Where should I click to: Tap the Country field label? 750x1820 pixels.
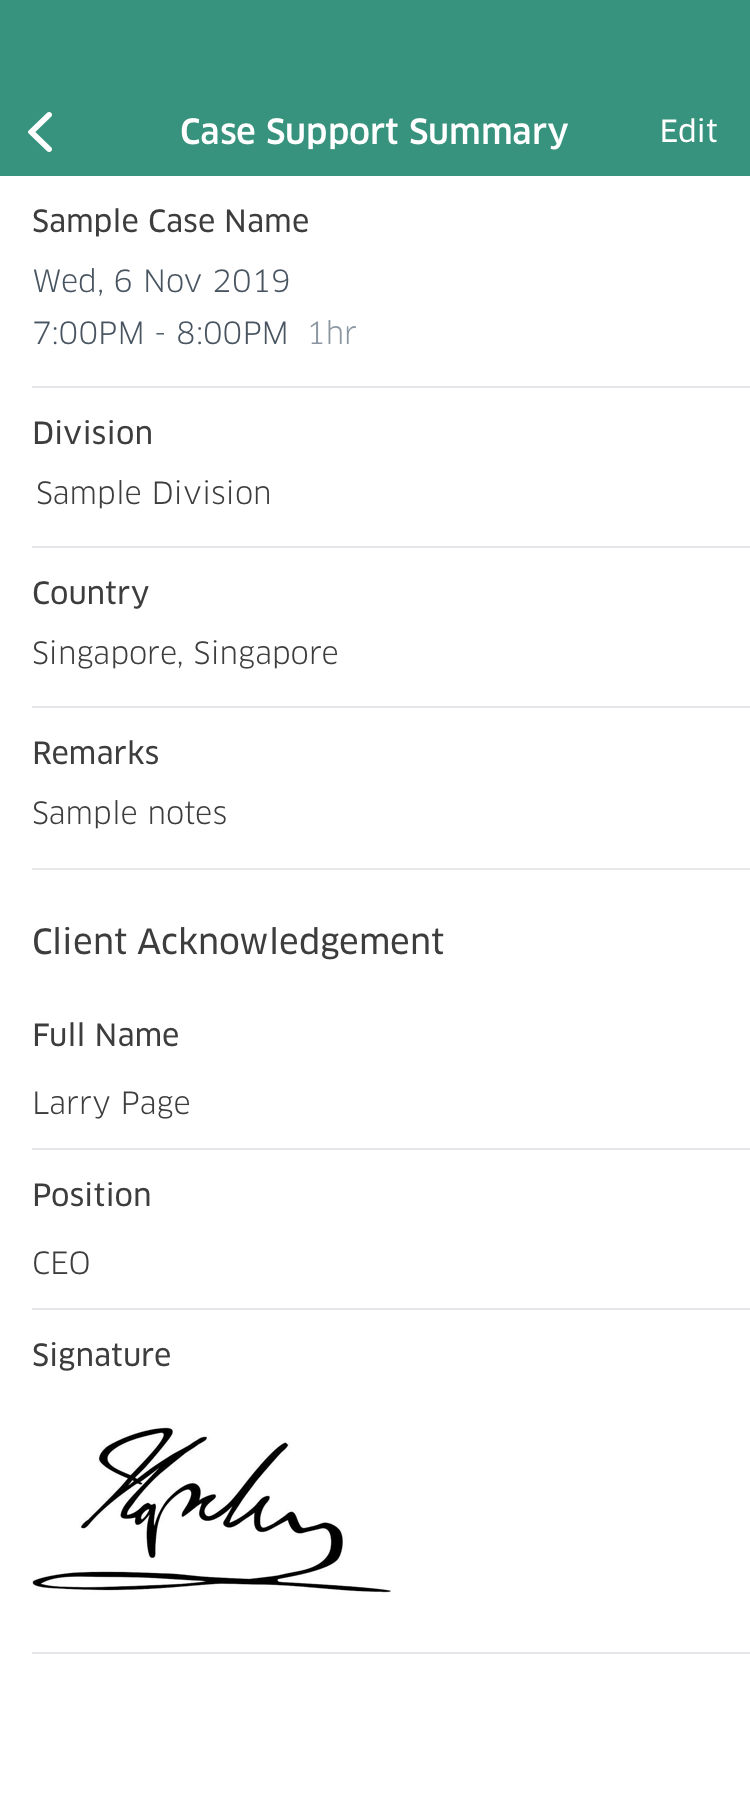(x=91, y=593)
